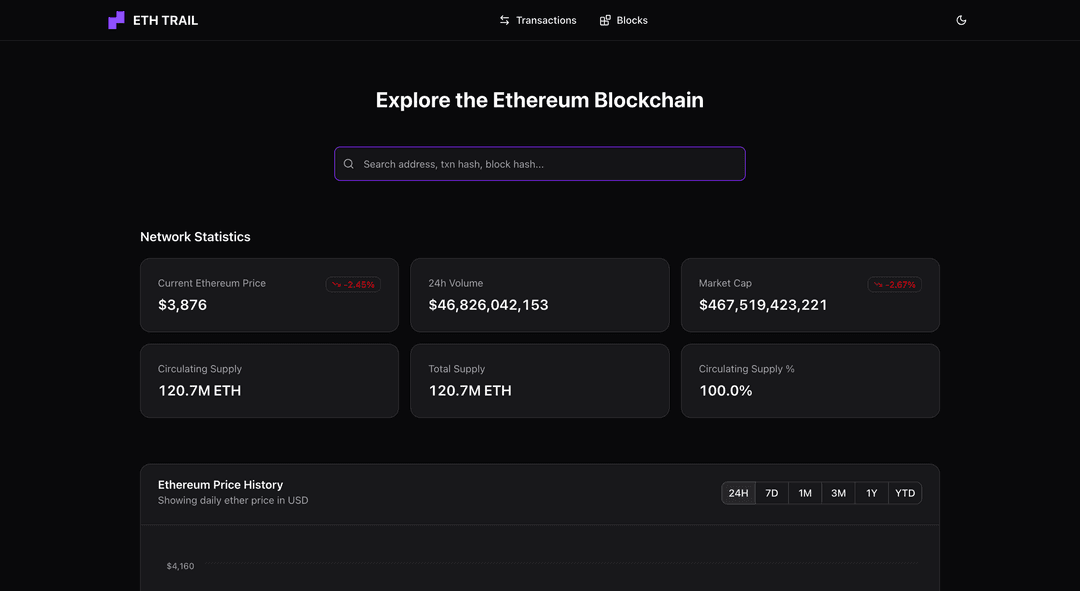This screenshot has width=1080, height=591.
Task: Click the blocks grid icon in the header
Action: click(604, 19)
